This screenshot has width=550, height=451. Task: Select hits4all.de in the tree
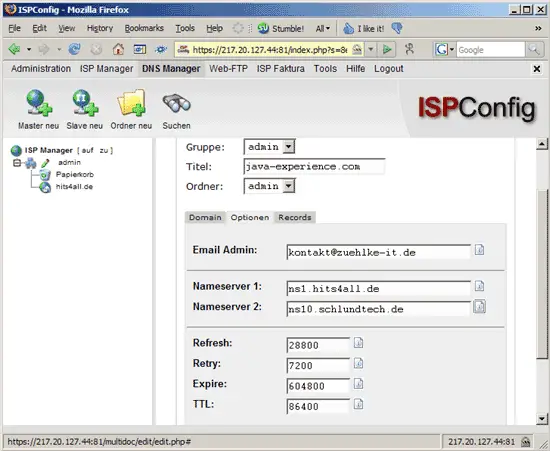tap(74, 187)
